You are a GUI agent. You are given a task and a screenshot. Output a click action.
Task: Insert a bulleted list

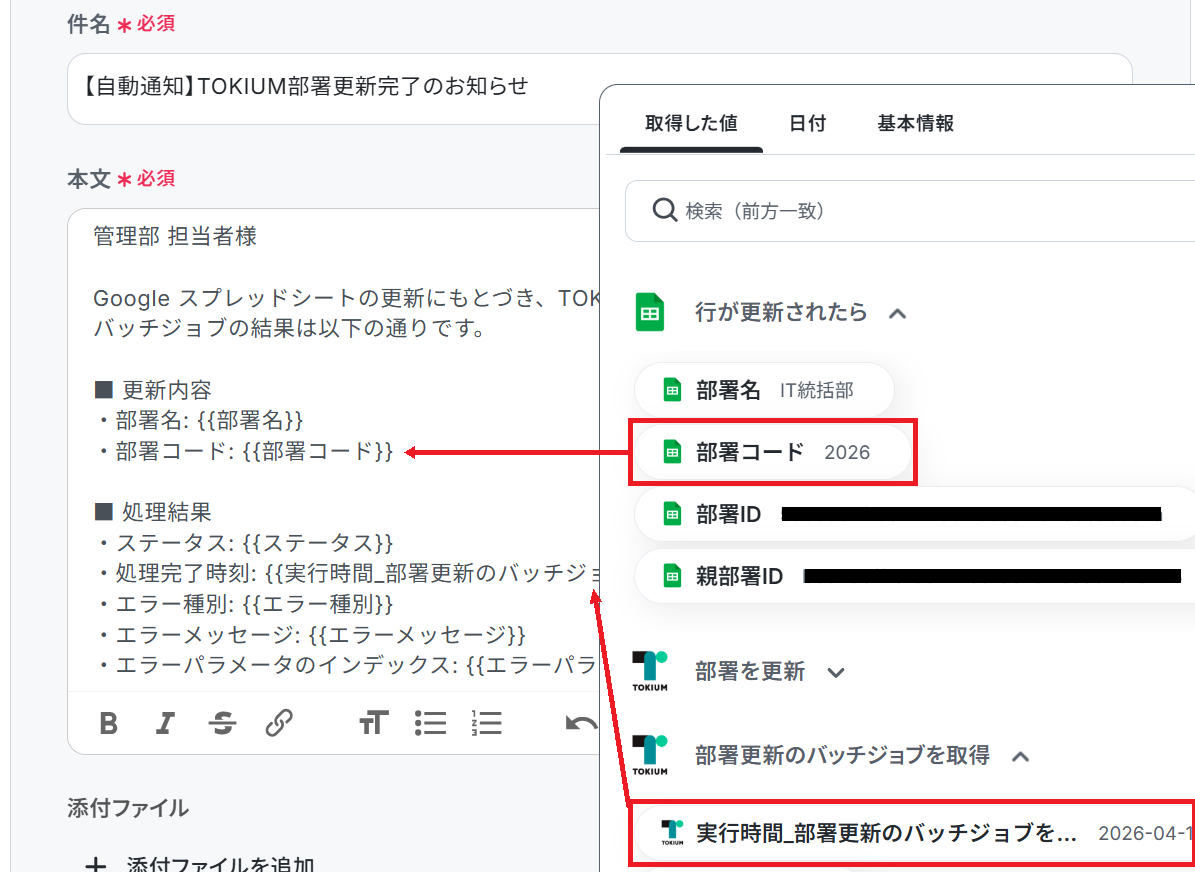431,723
